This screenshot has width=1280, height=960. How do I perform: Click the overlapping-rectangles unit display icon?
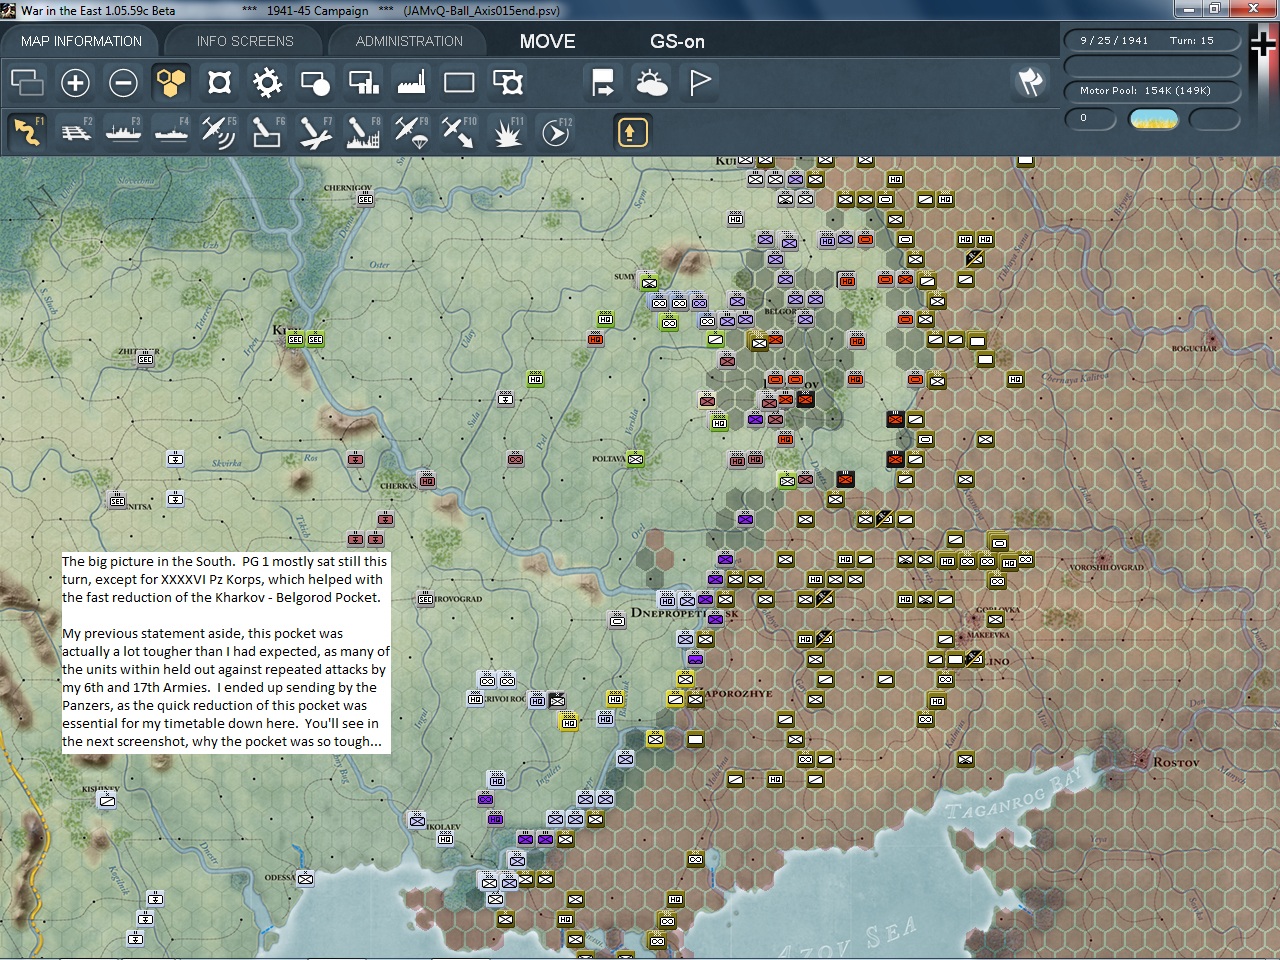point(27,82)
